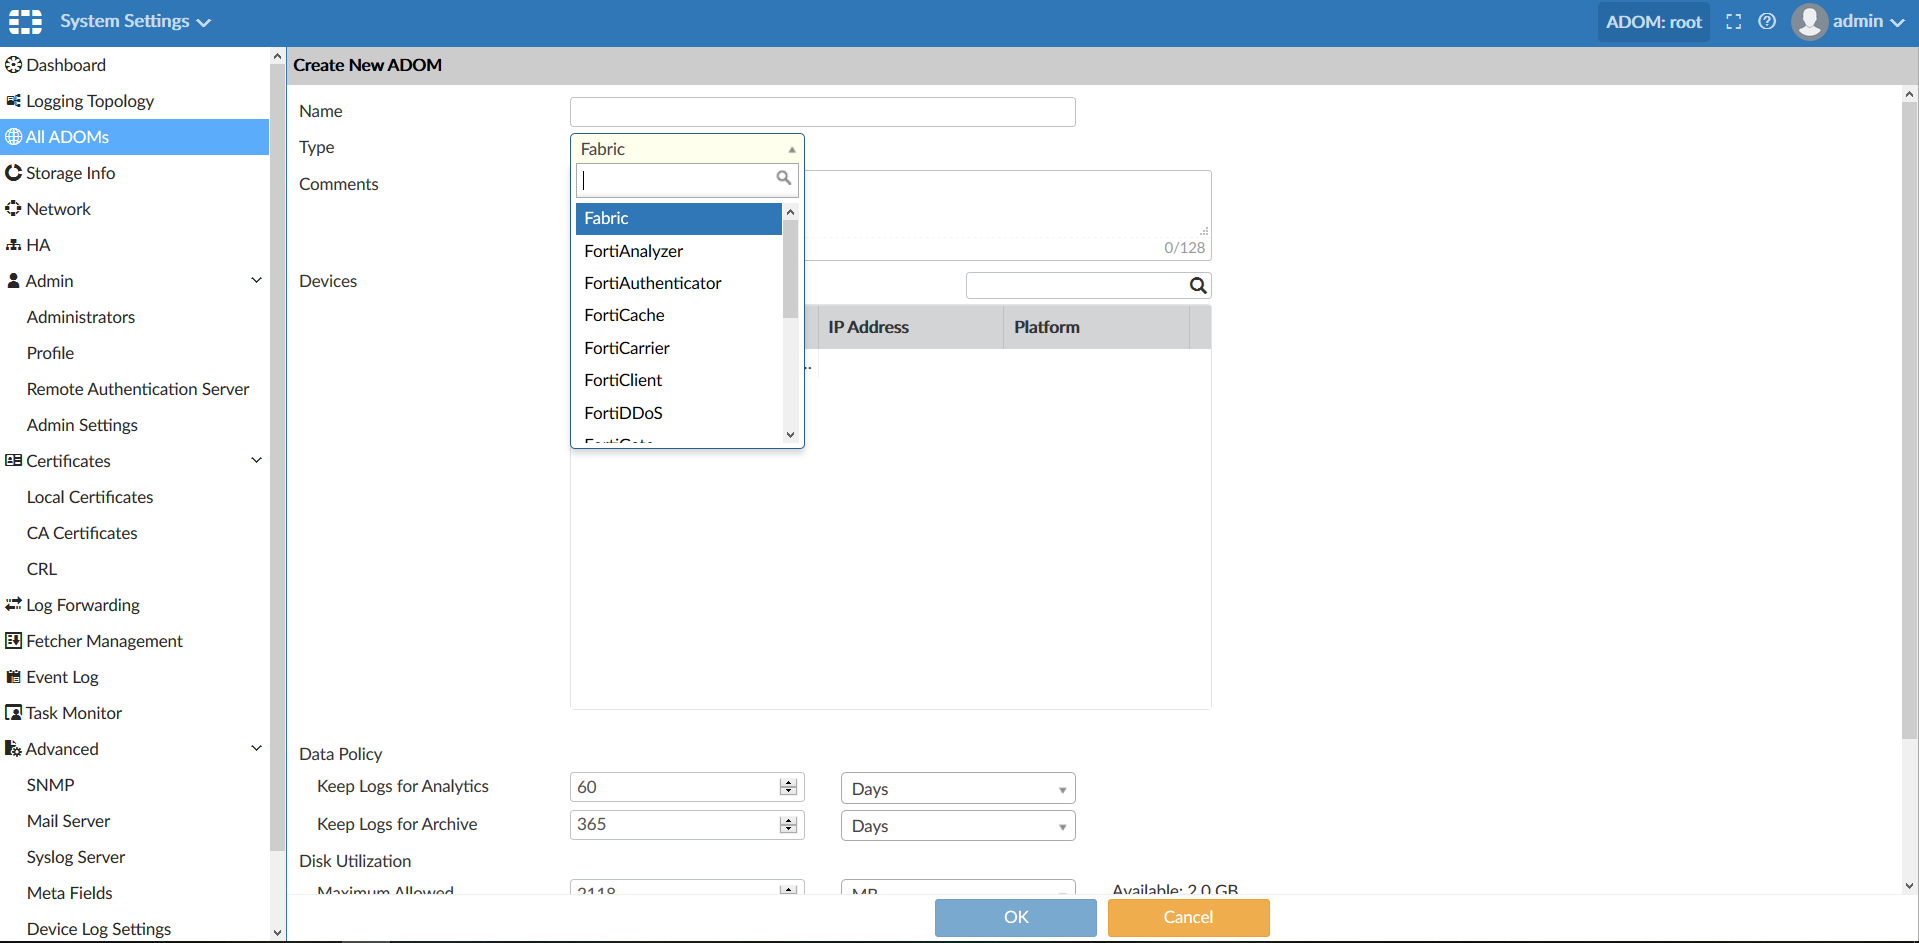The width and height of the screenshot is (1919, 943).
Task: Click the IP Address column header
Action: click(910, 327)
